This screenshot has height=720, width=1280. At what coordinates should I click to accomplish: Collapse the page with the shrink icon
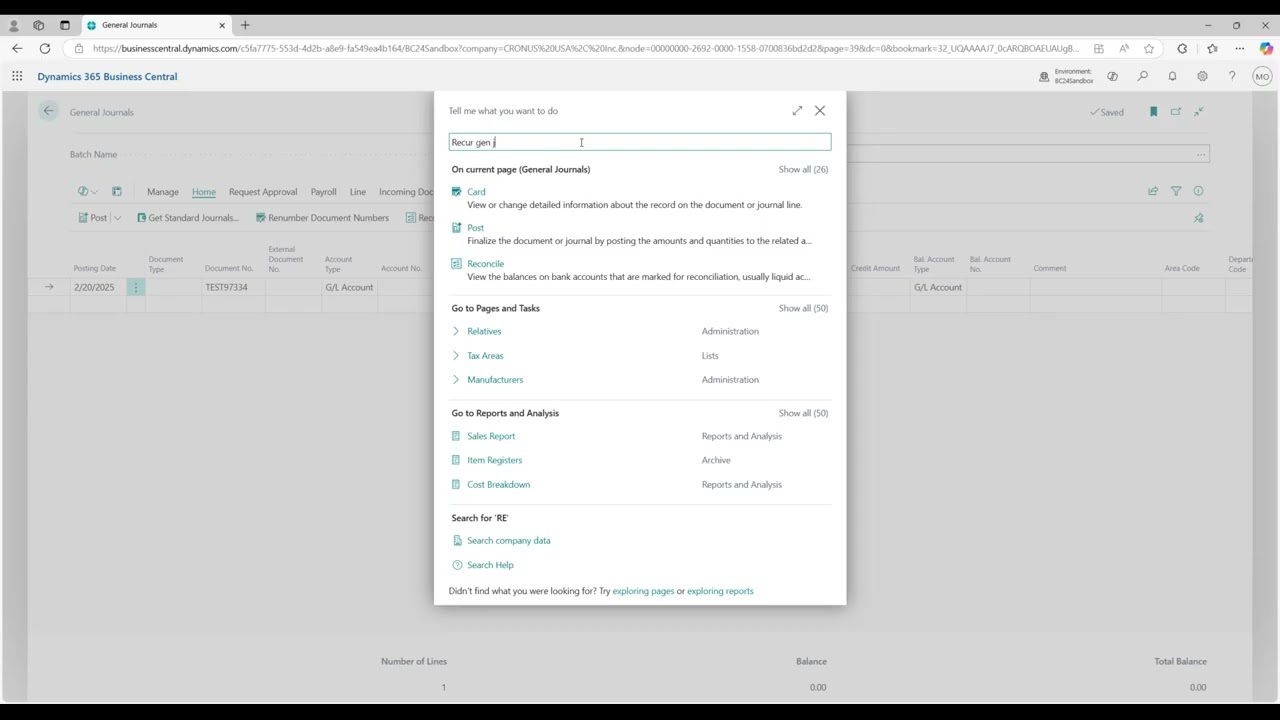pos(1199,112)
